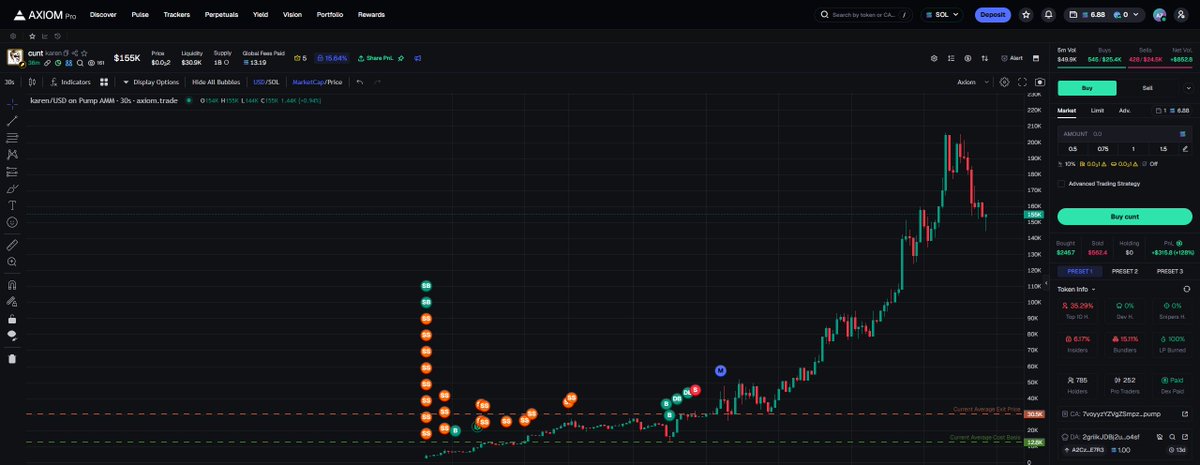Click the Buy cunt button
Image resolution: width=1200 pixels, height=465 pixels.
[x=1124, y=216]
